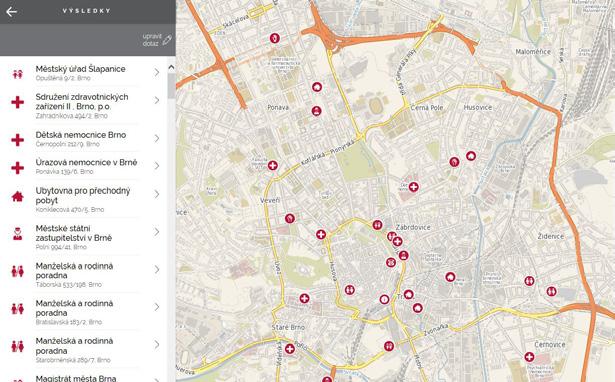Expand chevron for Sdružení zdravotnických zařízení II
615x382 pixels.
[x=156, y=100]
